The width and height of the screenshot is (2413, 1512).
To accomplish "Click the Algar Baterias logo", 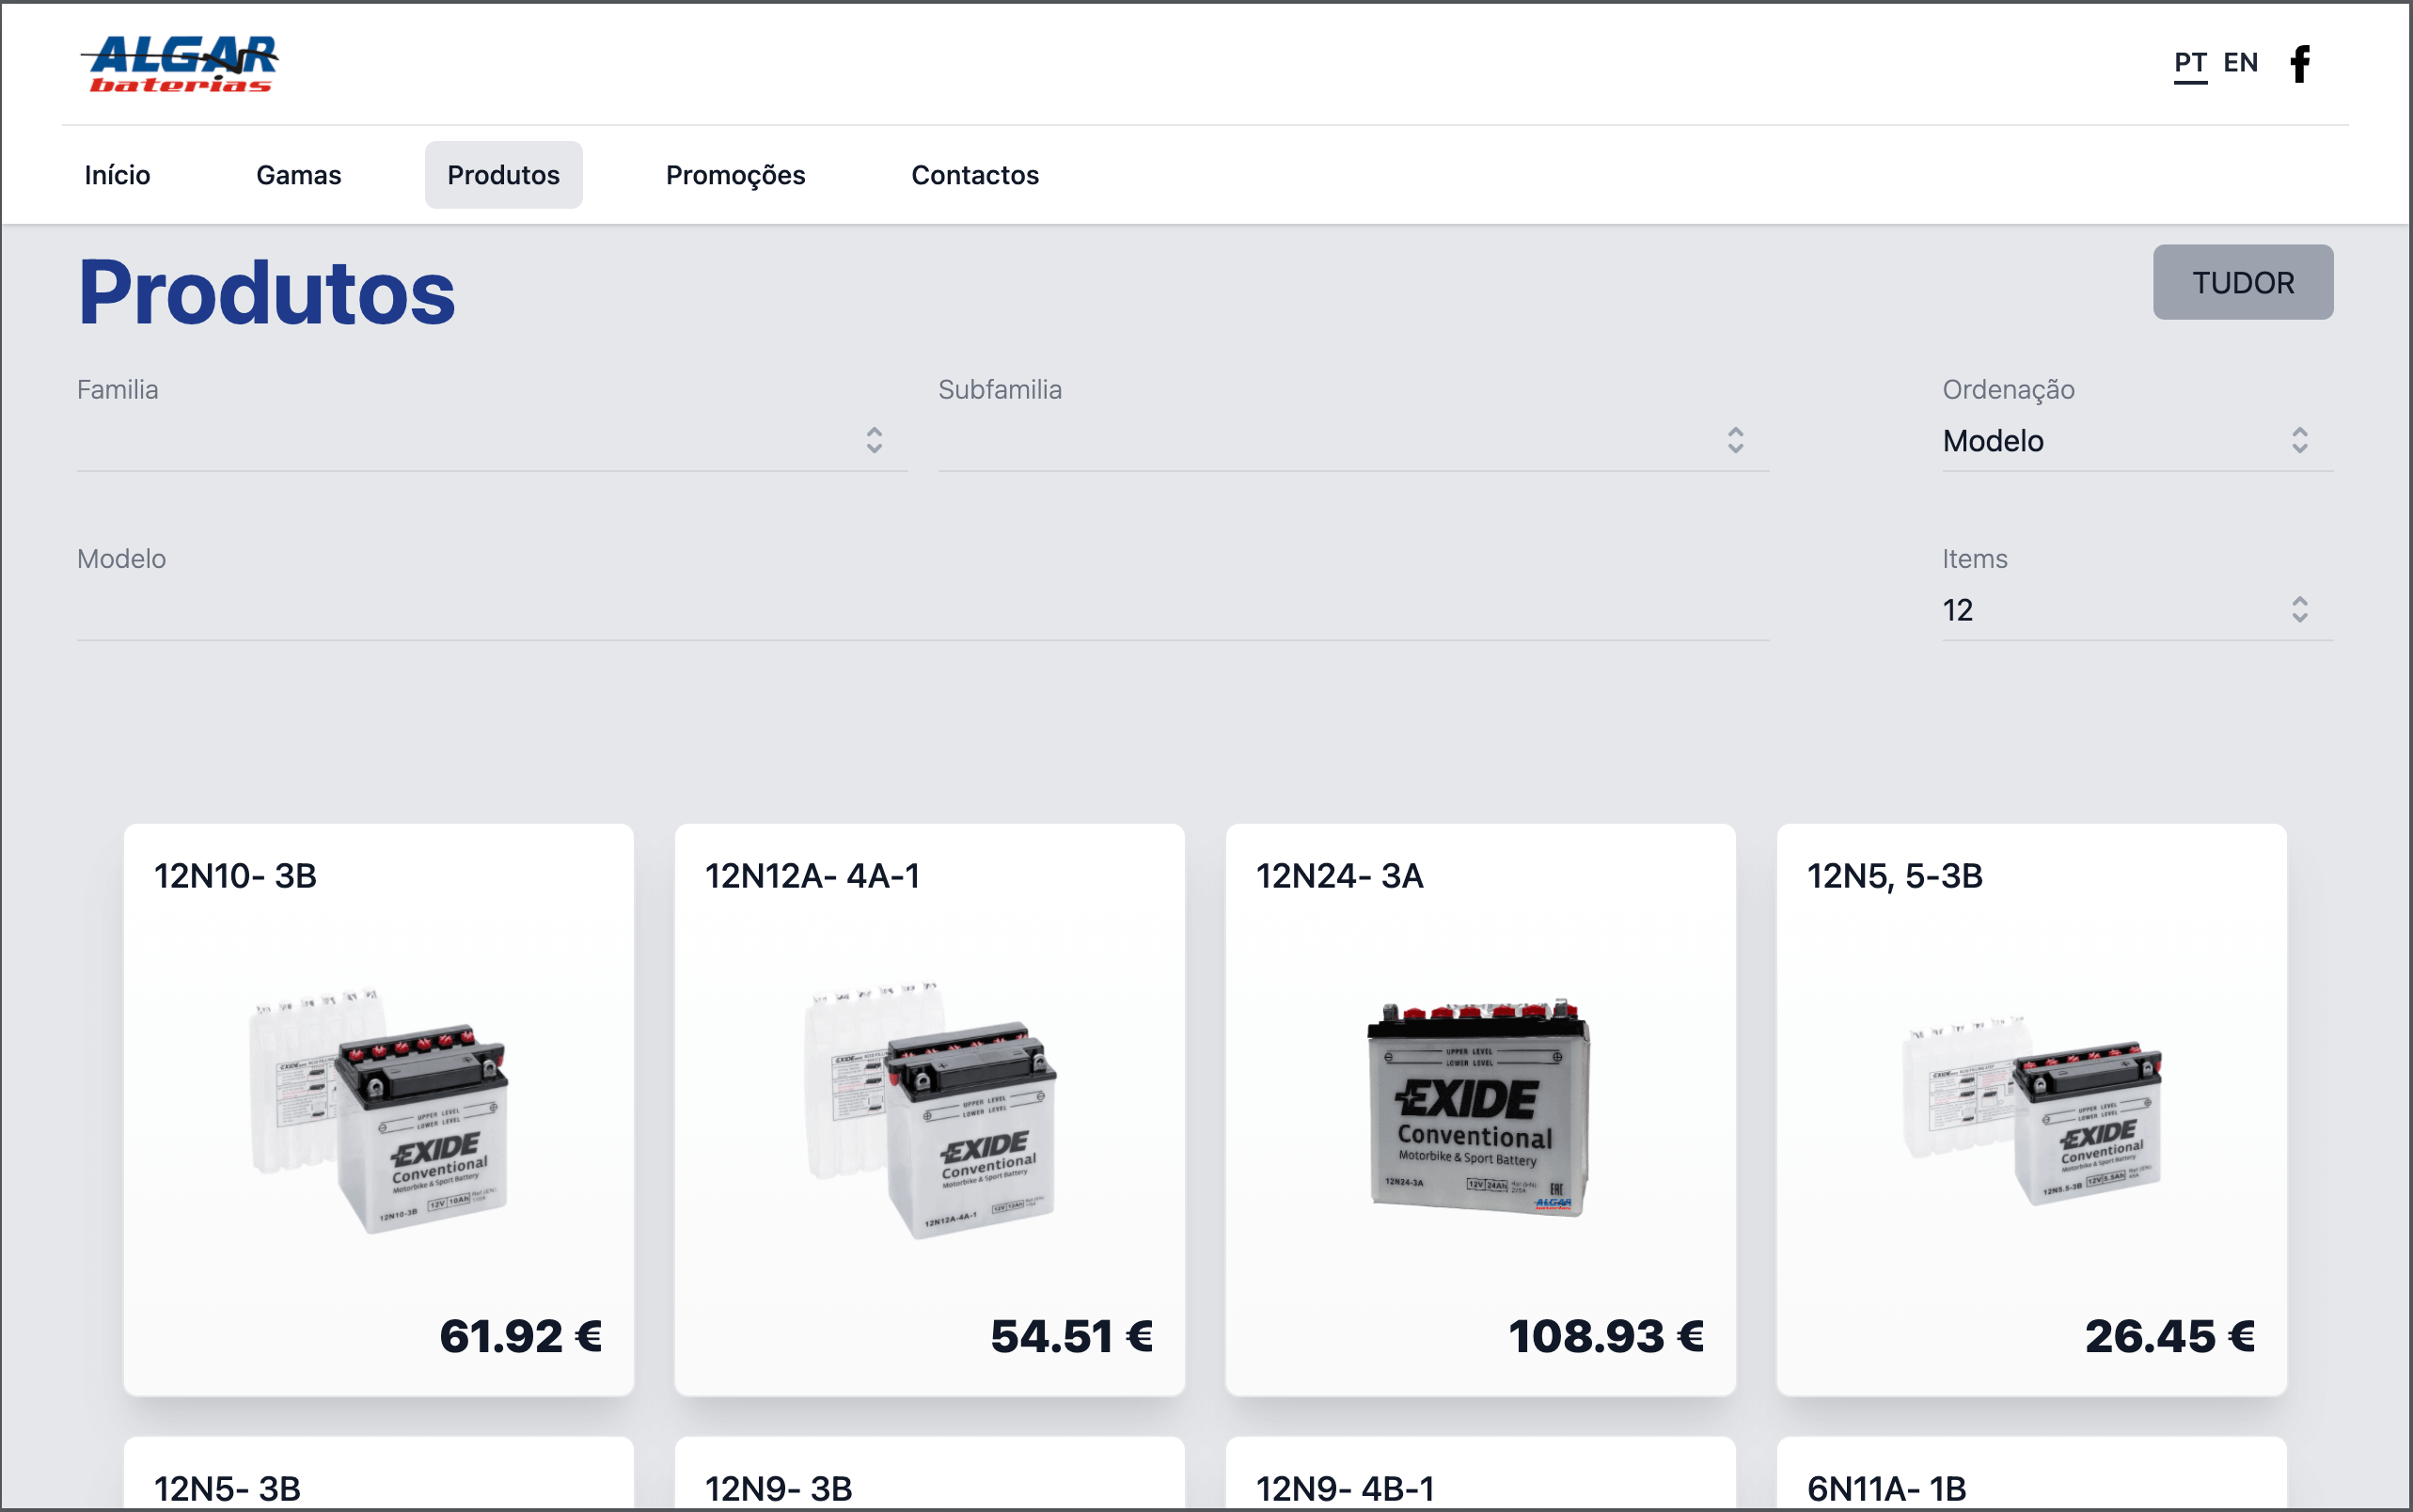I will click(179, 64).
